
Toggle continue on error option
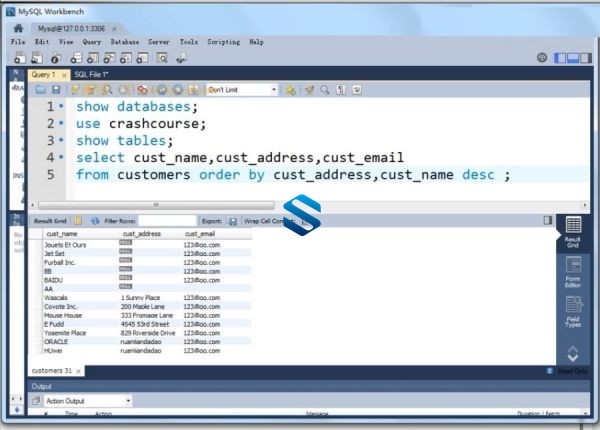pos(142,90)
